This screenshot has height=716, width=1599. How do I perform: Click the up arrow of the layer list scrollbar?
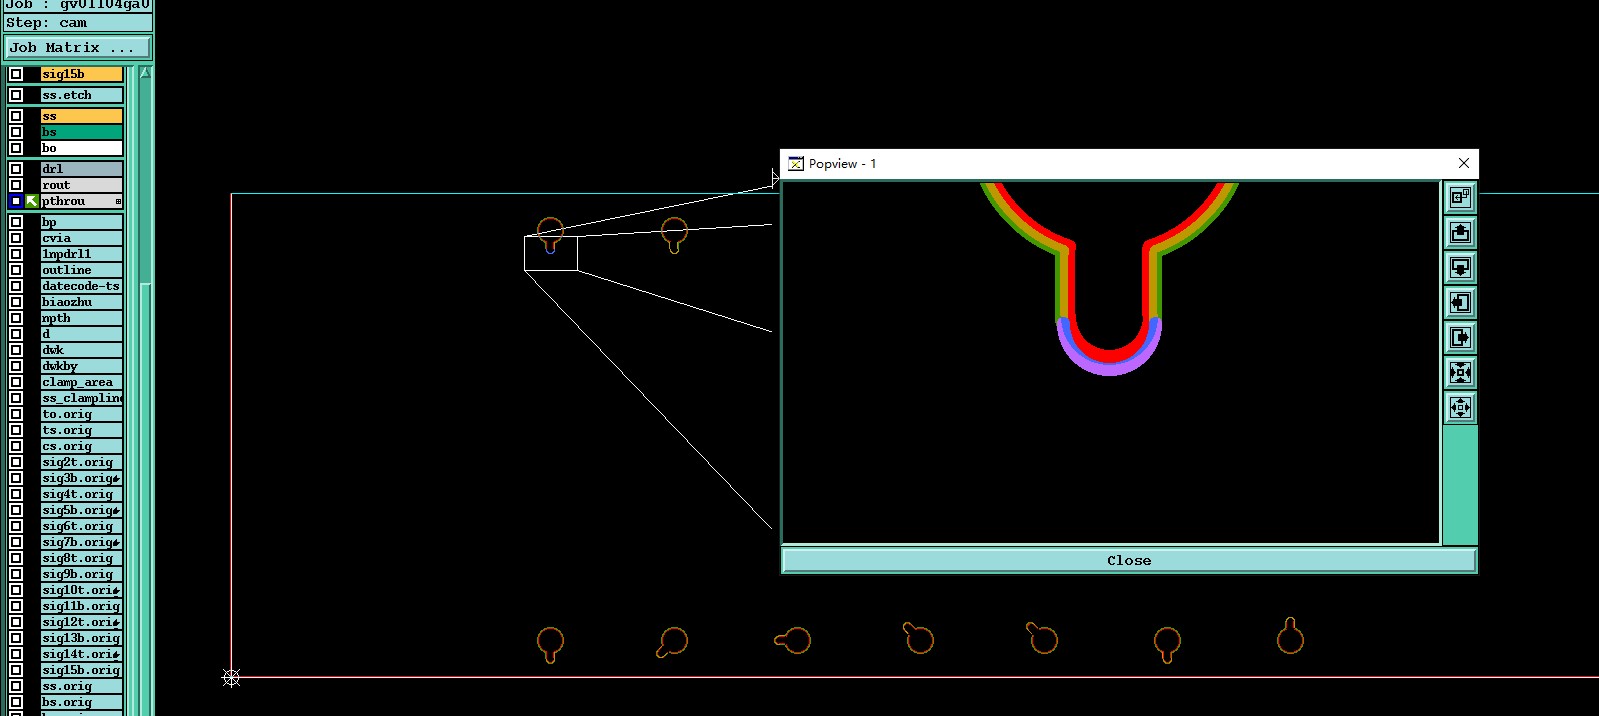click(x=146, y=73)
